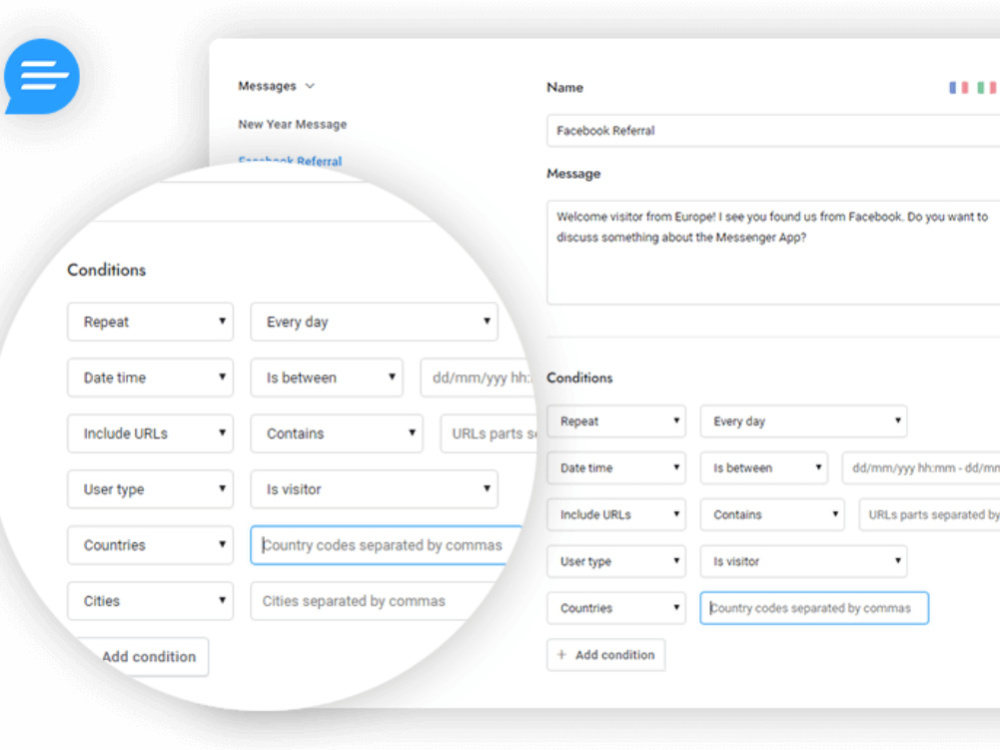The width and height of the screenshot is (1000, 750).
Task: Open the Messages dropdown menu
Action: coord(276,86)
